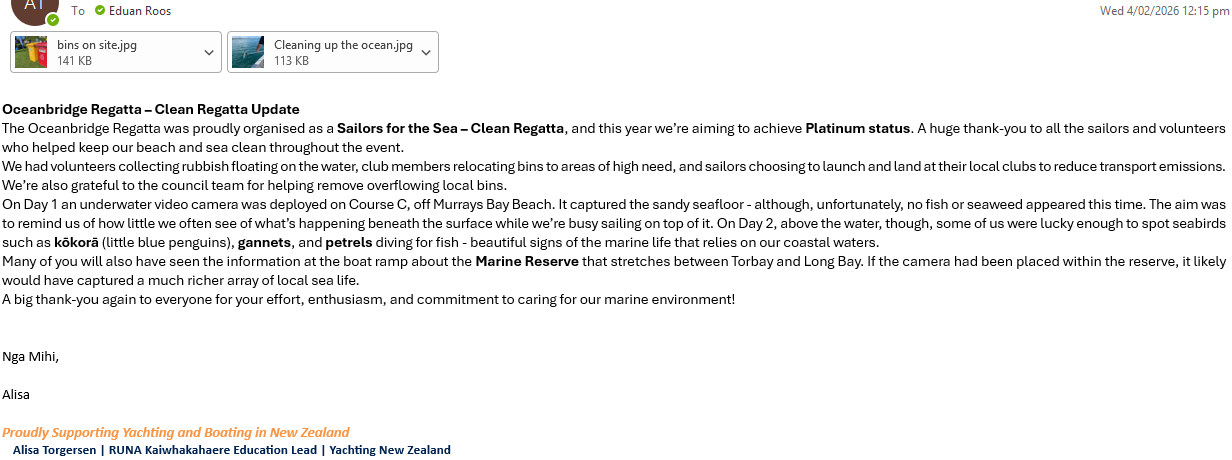Click the Nga Mihi sign-off line
Image resolution: width=1232 pixels, height=460 pixels.
[x=30, y=356]
